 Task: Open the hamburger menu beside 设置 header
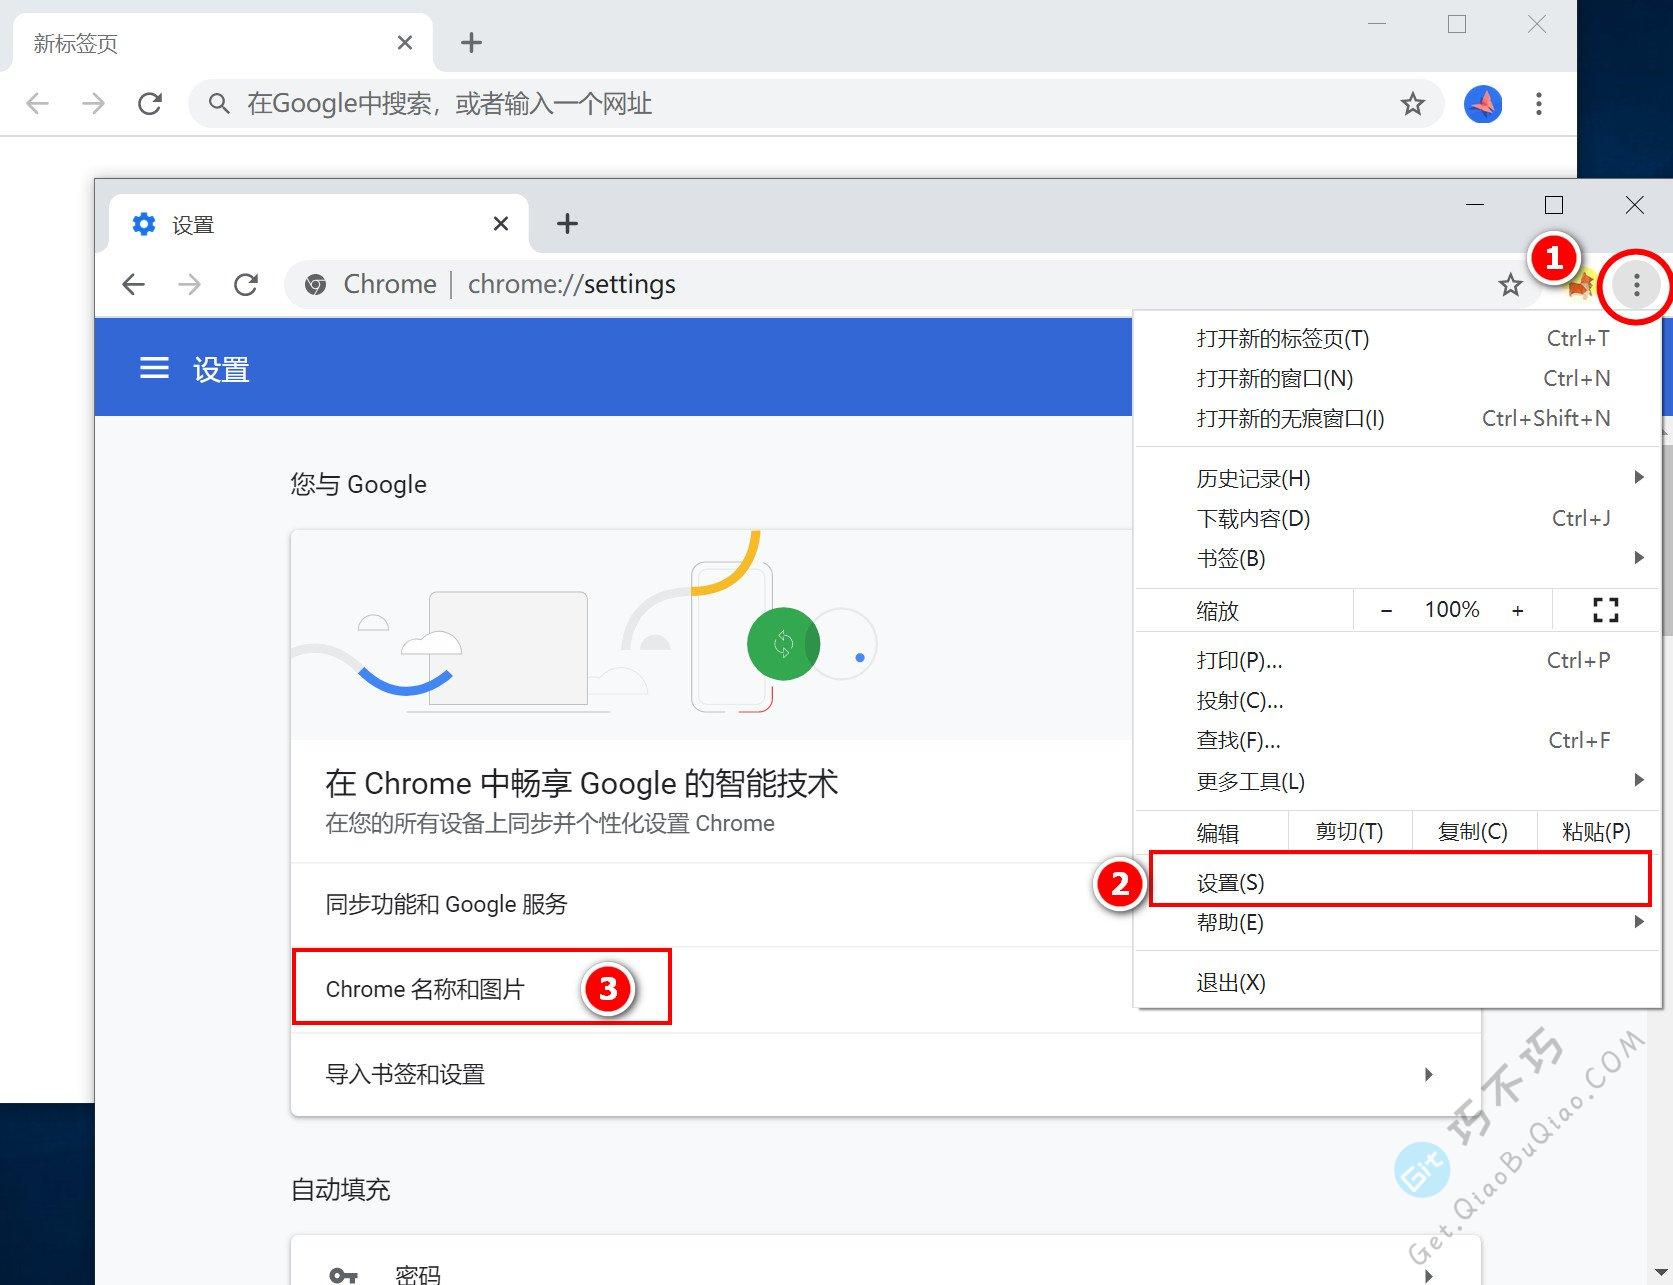(154, 368)
